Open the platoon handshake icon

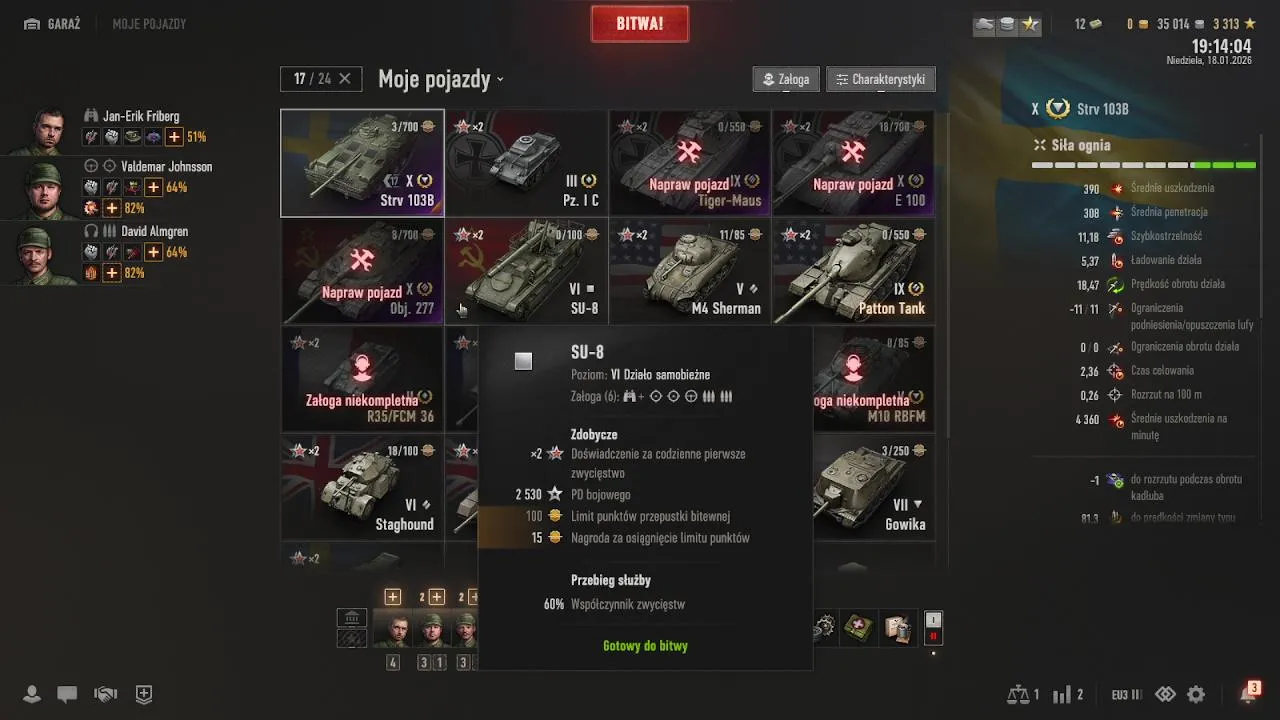[105, 694]
